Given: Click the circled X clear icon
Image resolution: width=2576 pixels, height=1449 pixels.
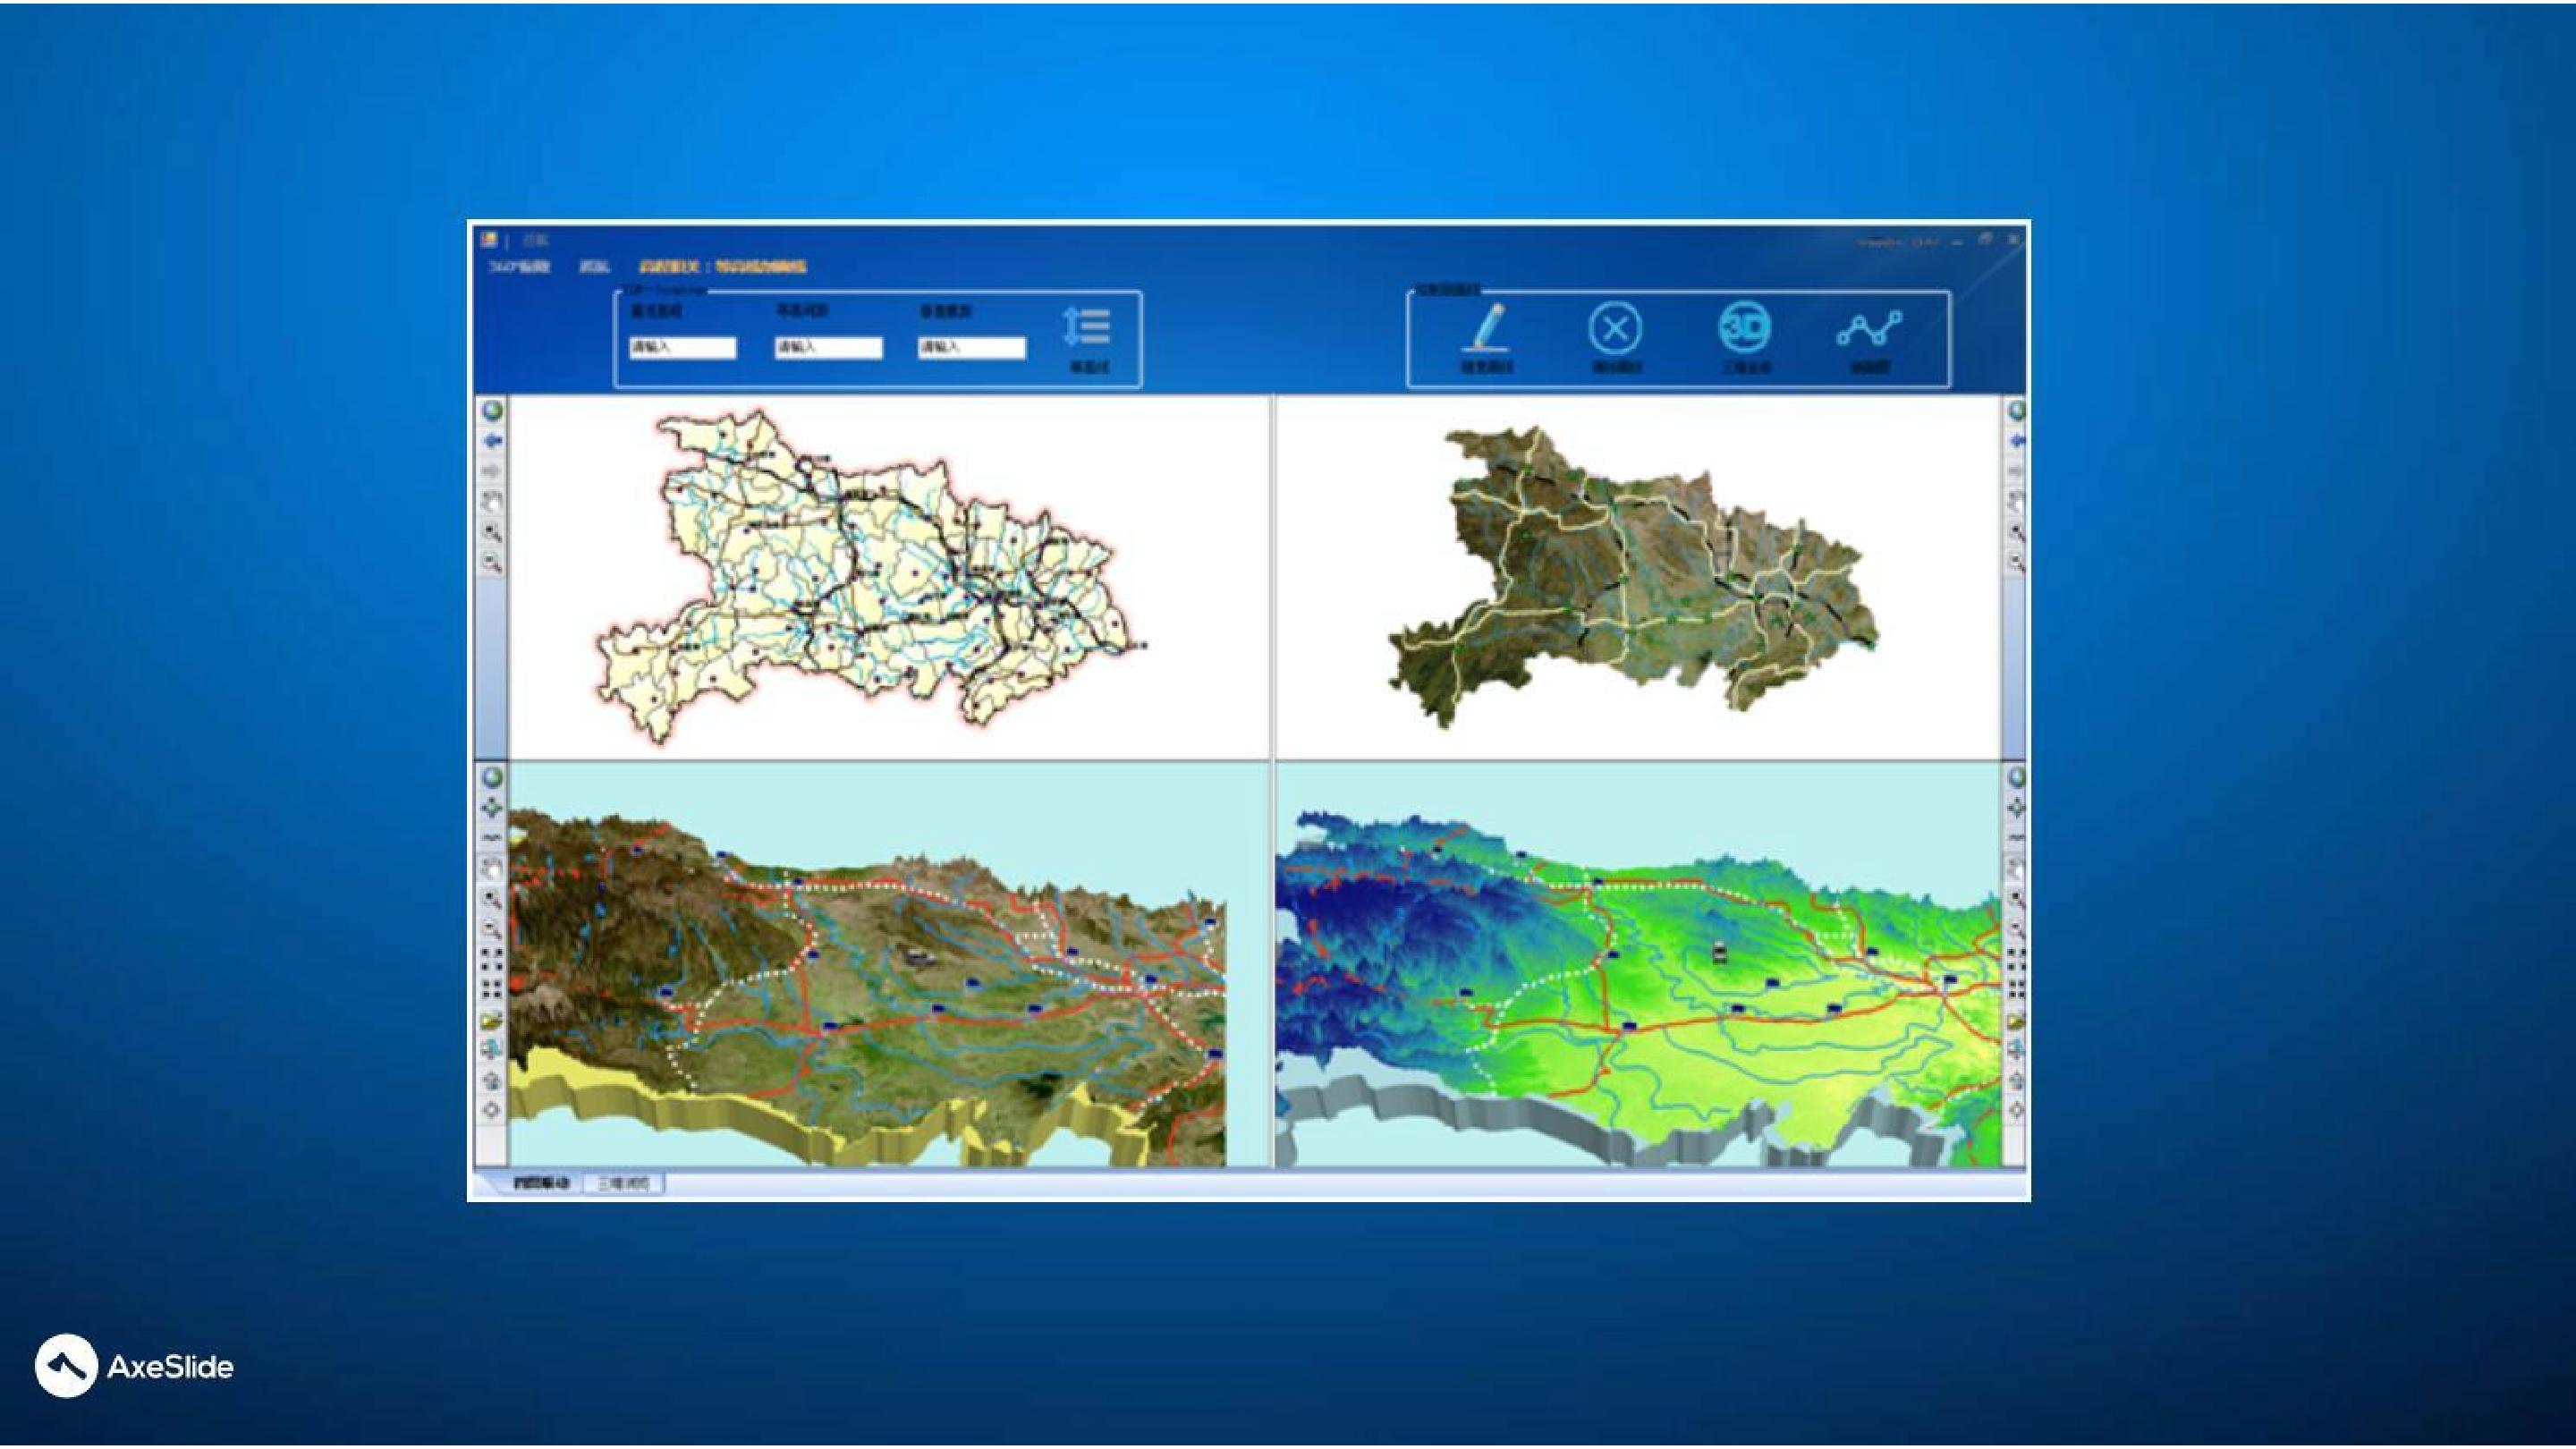Looking at the screenshot, I should tap(1615, 327).
